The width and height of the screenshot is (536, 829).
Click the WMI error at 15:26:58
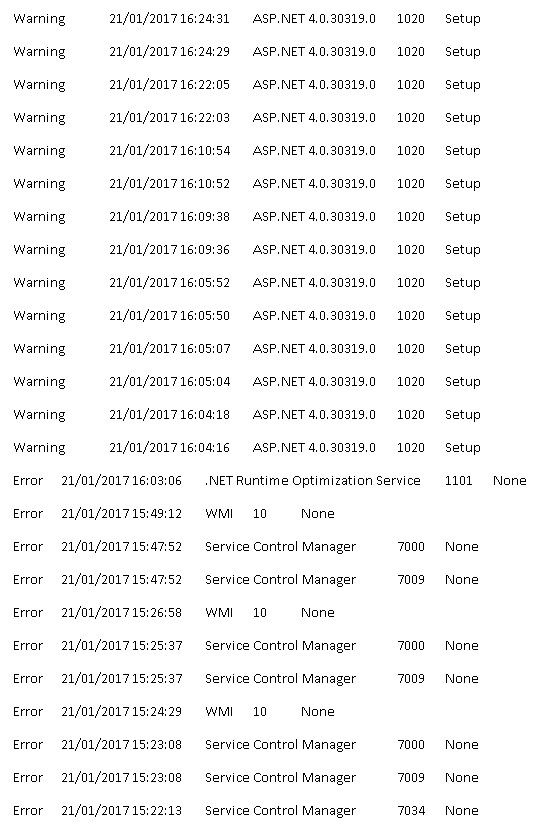click(174, 612)
